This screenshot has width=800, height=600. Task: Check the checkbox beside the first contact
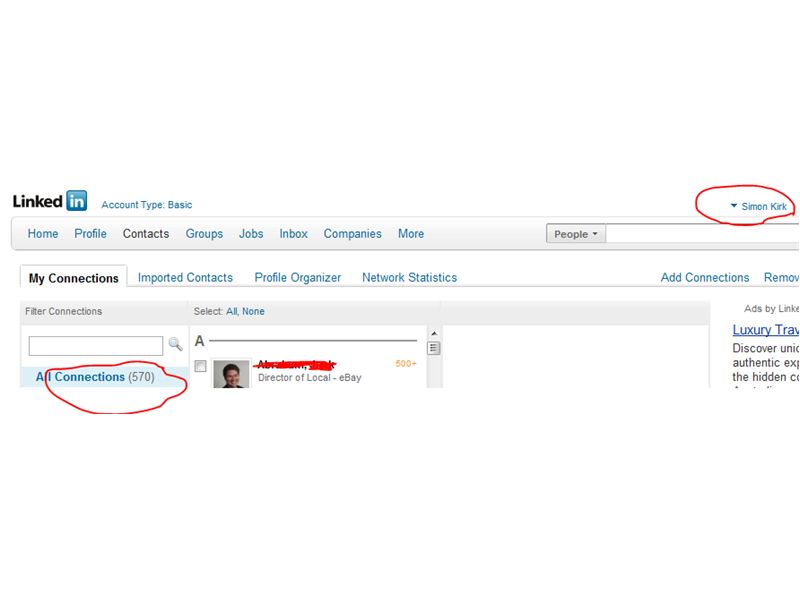click(x=200, y=366)
